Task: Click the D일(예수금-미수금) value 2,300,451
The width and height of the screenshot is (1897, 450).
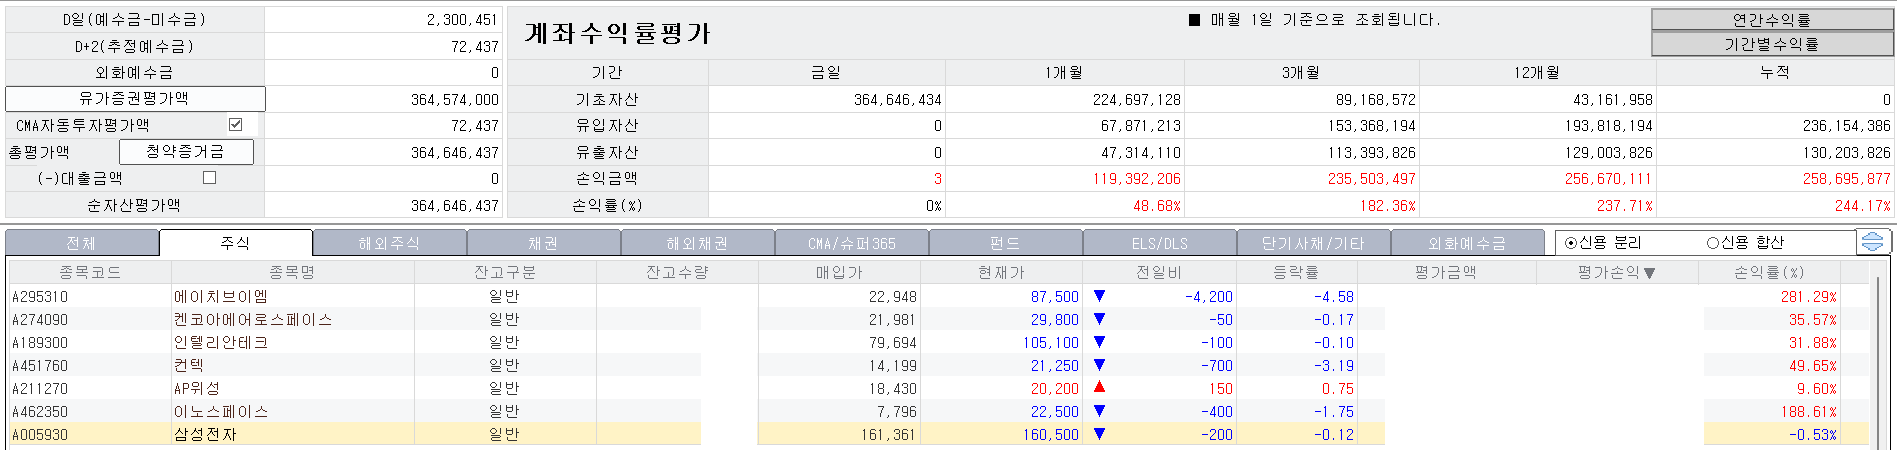Action: [x=462, y=20]
